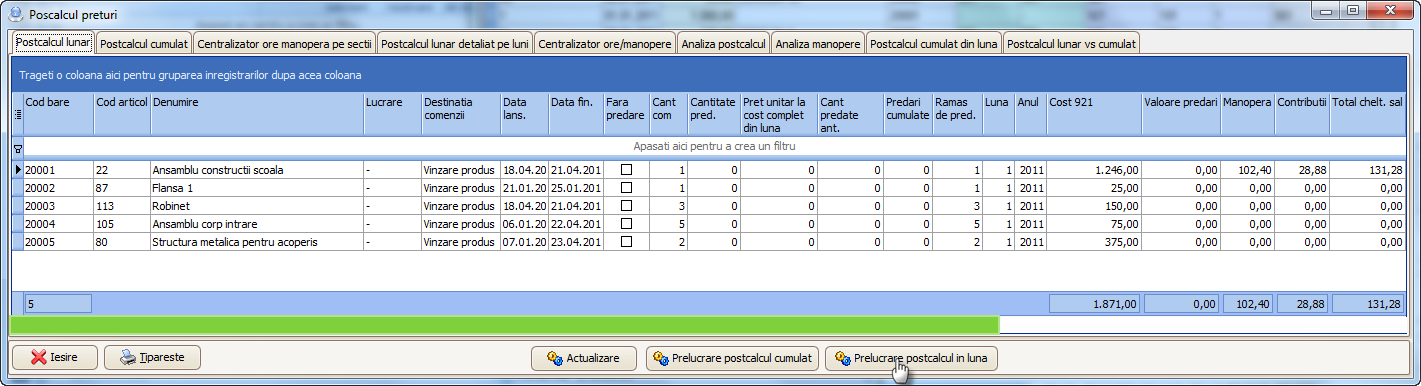Toggle Fara predare for Ansamblu constructii scoala
Screen dimensions: 1421x386
[x=627, y=170]
